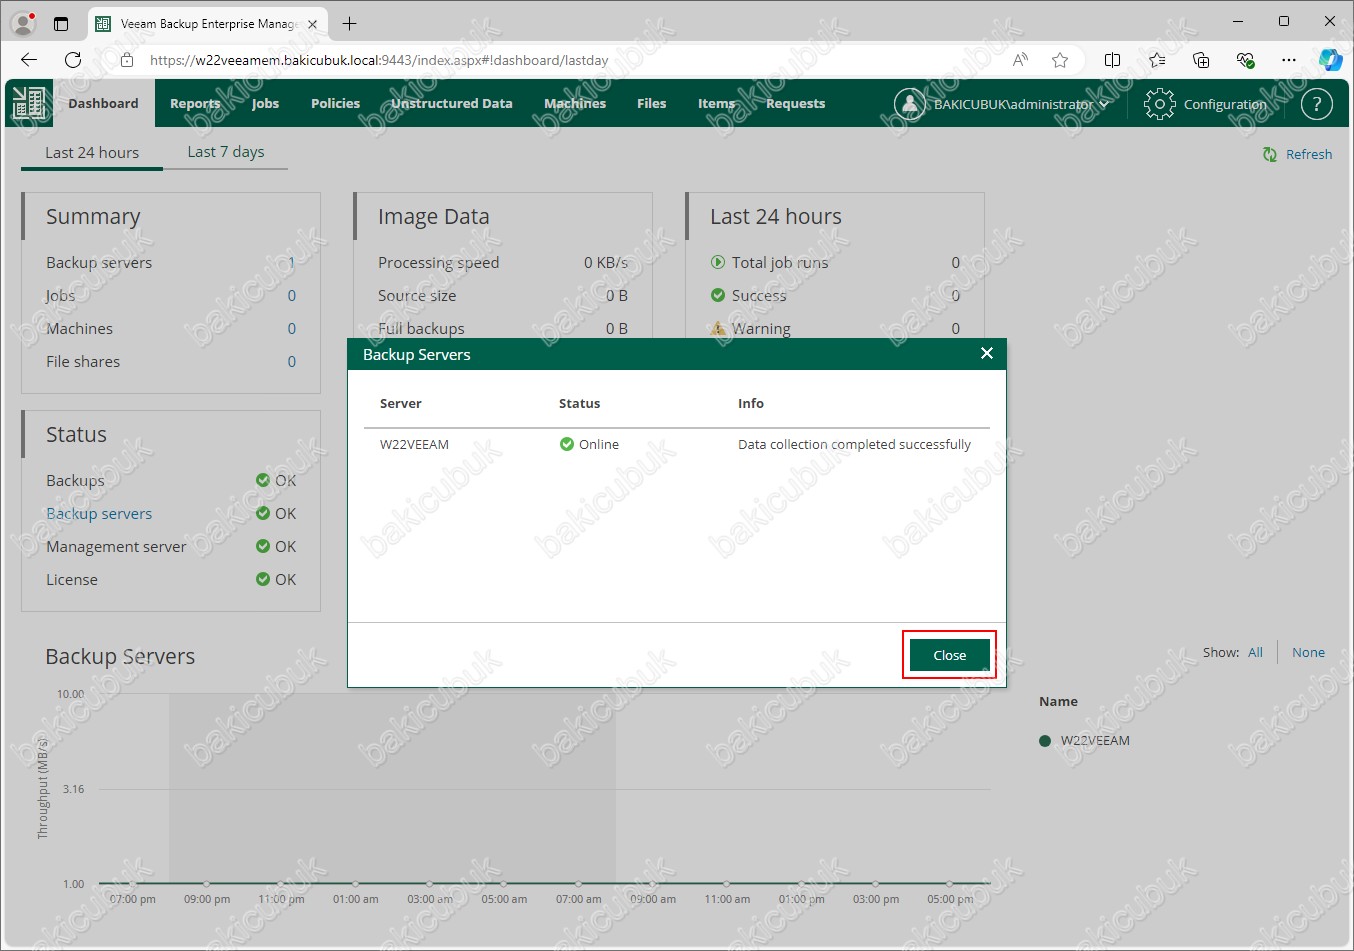The image size is (1354, 951).
Task: Open browser split screen icon
Action: point(1112,60)
